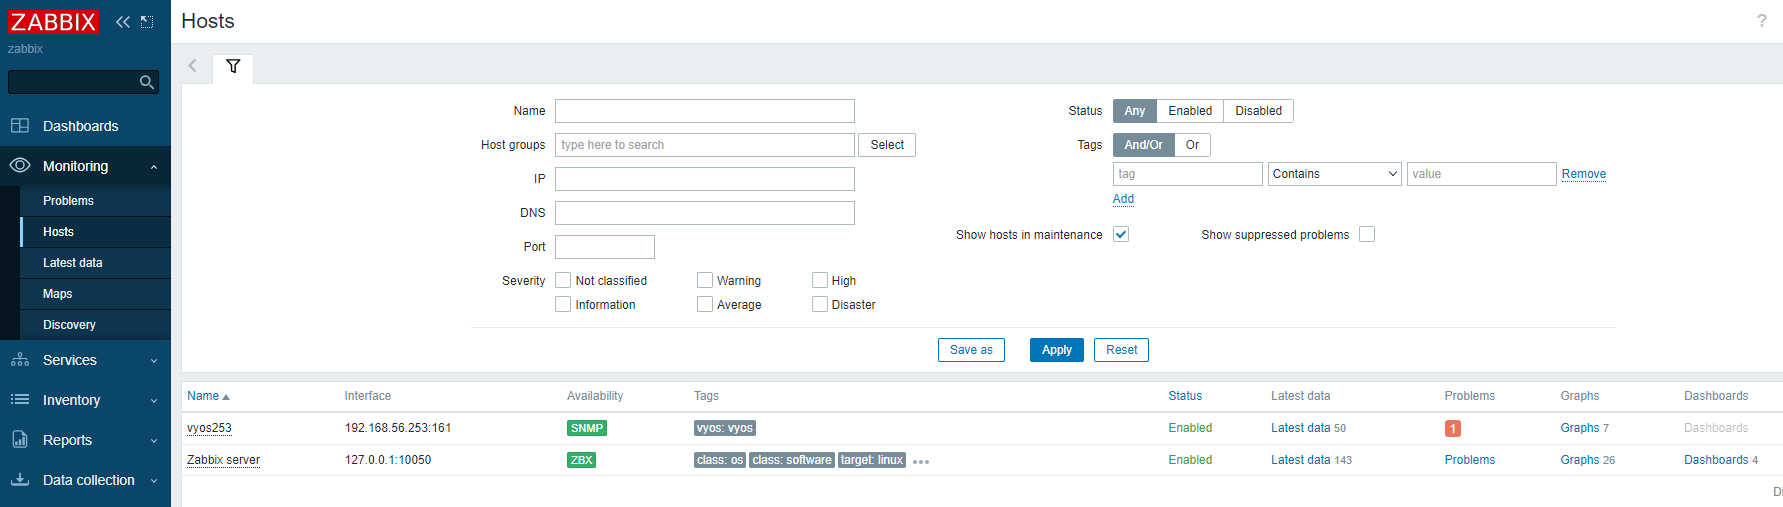Add a new tag filter row
The height and width of the screenshot is (507, 1783).
click(1123, 199)
